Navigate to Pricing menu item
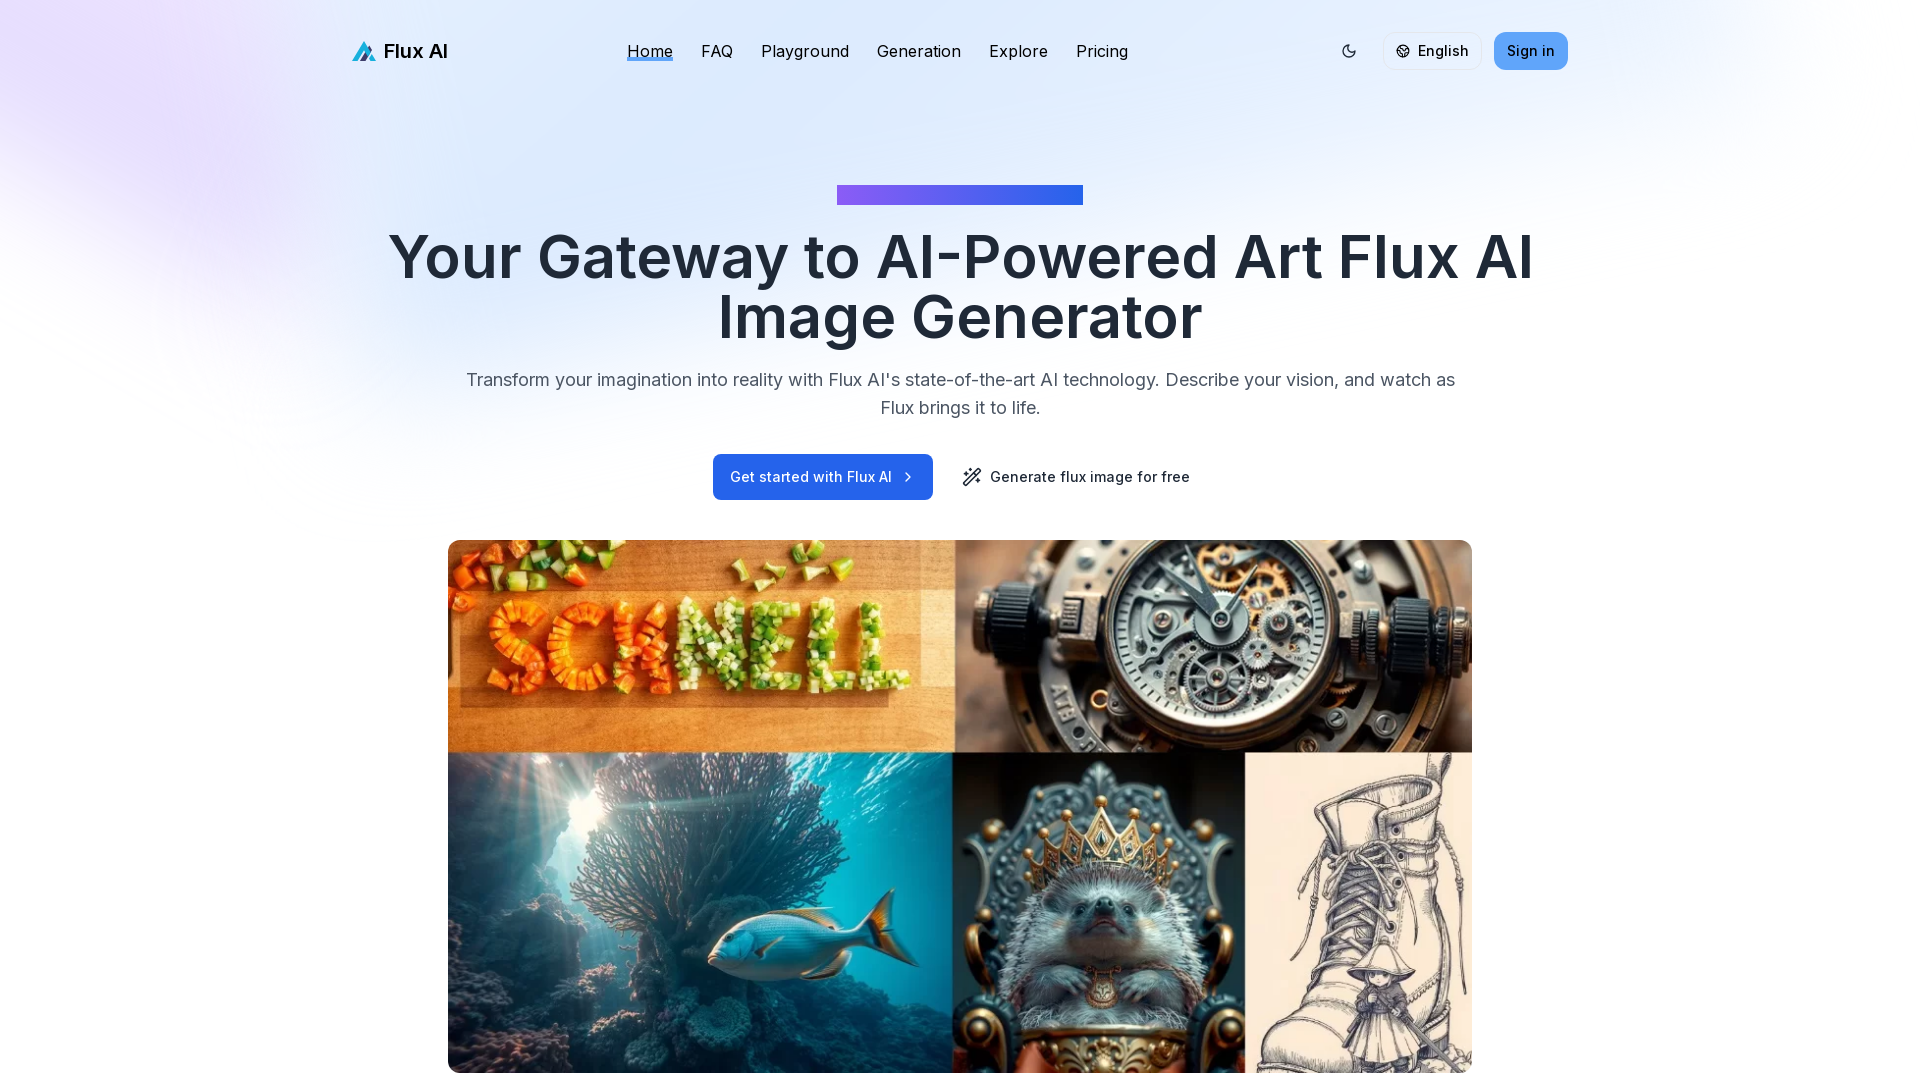Screen dimensions: 1920x1080 click(x=1102, y=51)
